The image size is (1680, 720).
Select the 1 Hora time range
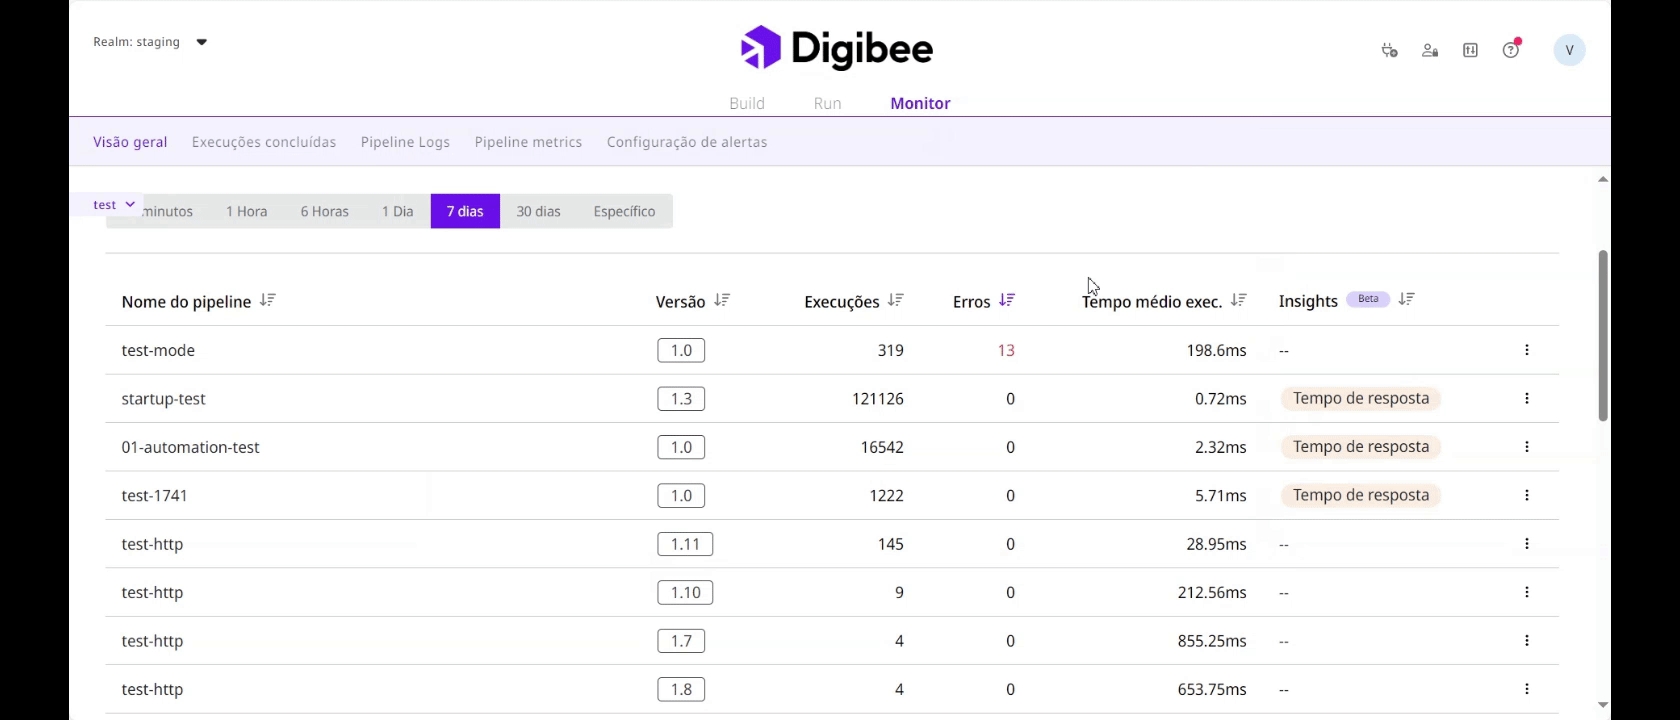tap(246, 211)
